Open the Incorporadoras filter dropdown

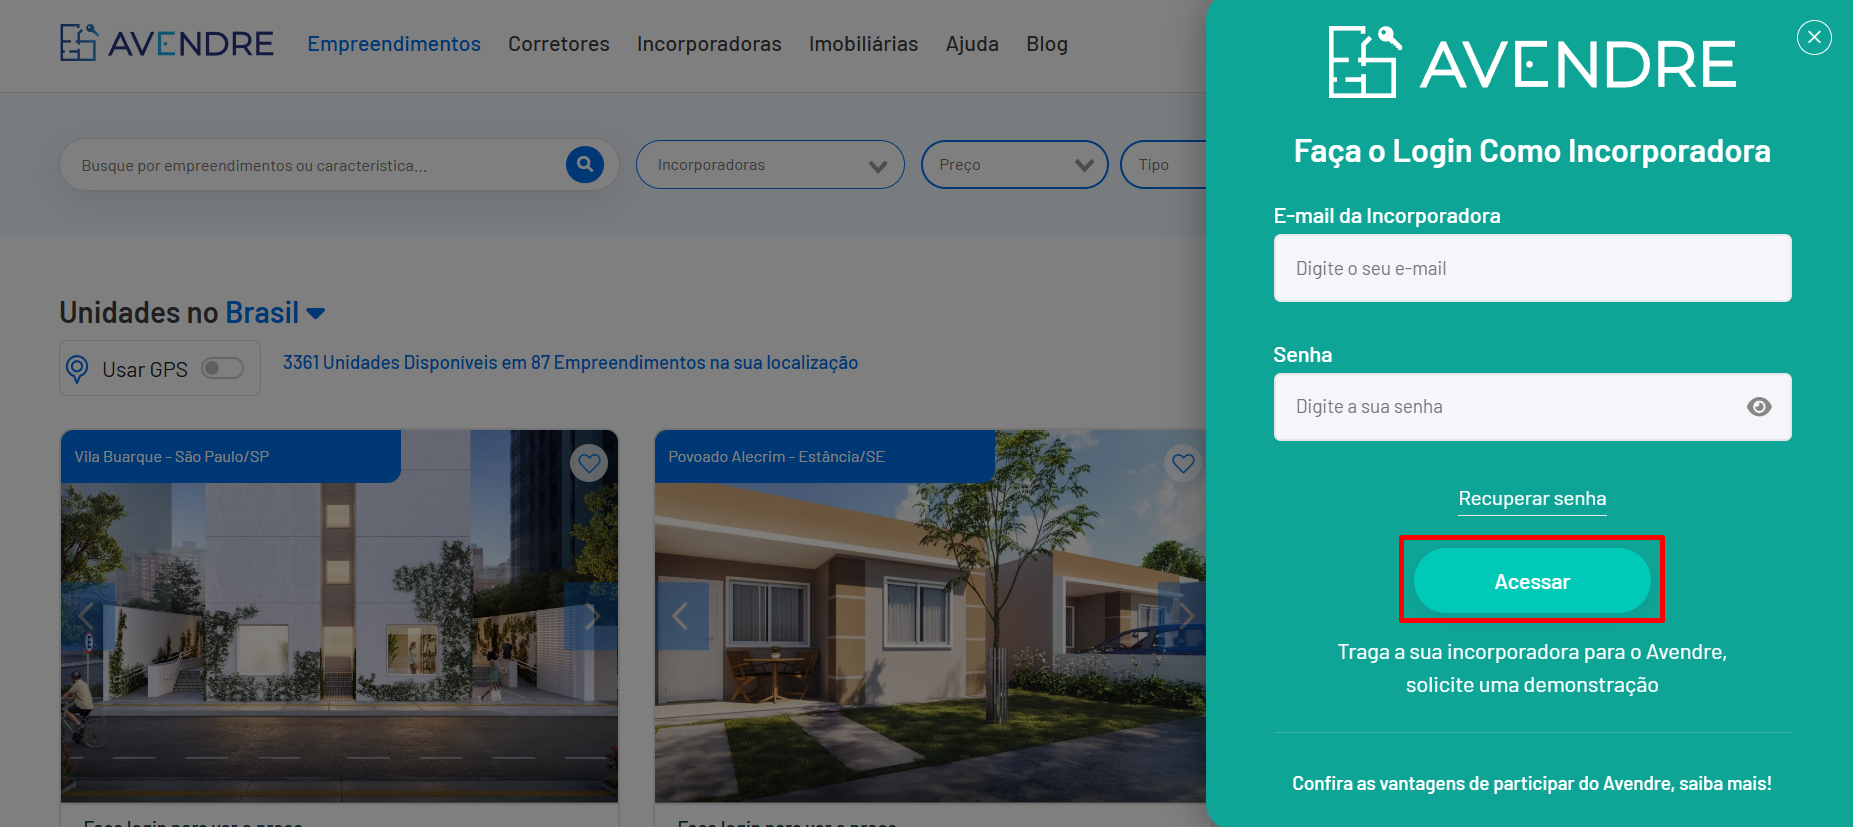click(770, 165)
